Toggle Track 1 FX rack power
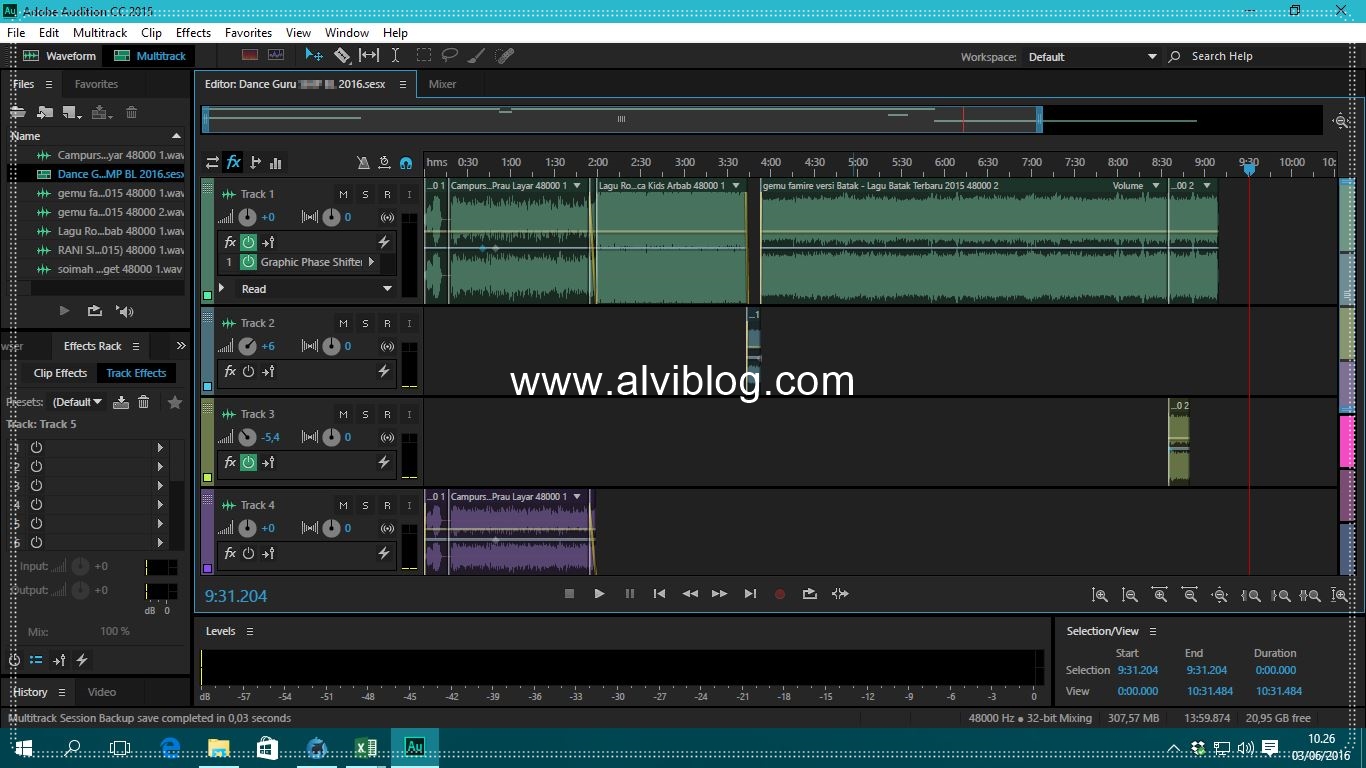 point(248,242)
